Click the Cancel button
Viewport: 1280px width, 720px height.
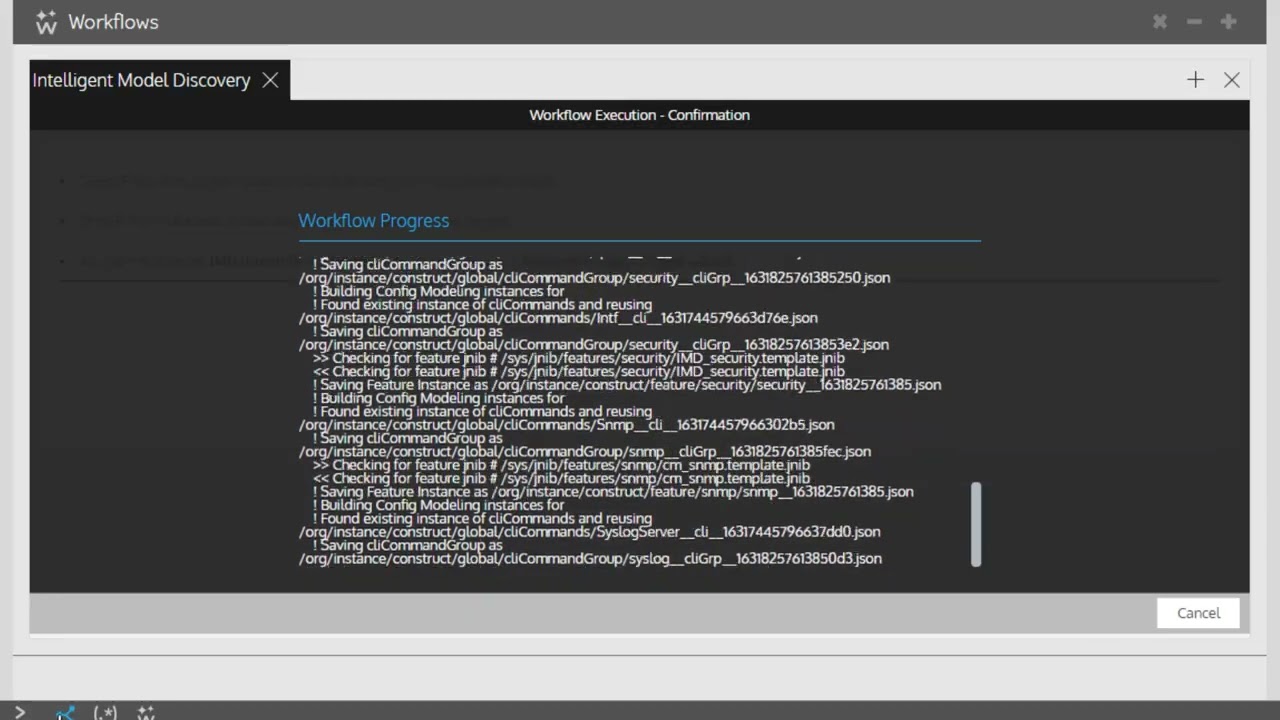(1198, 613)
